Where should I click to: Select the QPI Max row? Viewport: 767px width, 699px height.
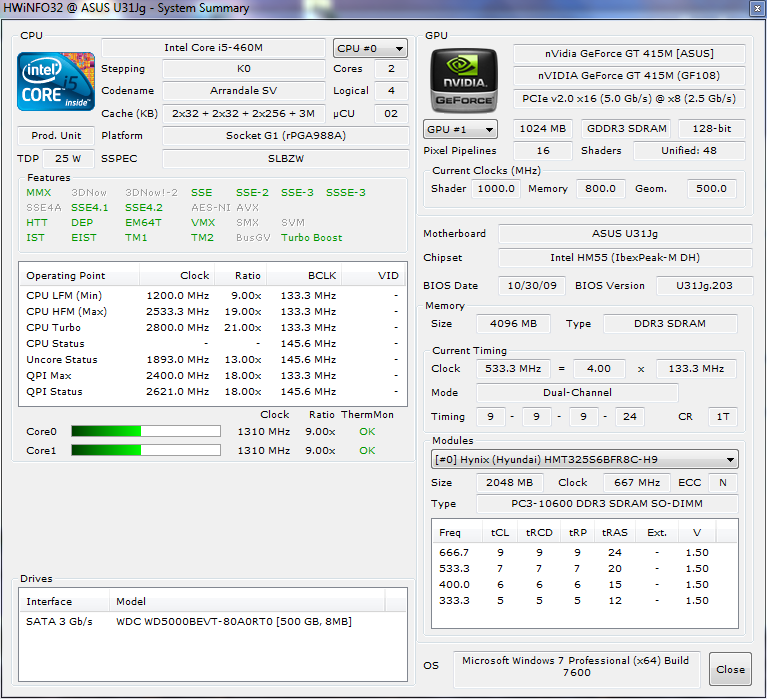click(213, 376)
